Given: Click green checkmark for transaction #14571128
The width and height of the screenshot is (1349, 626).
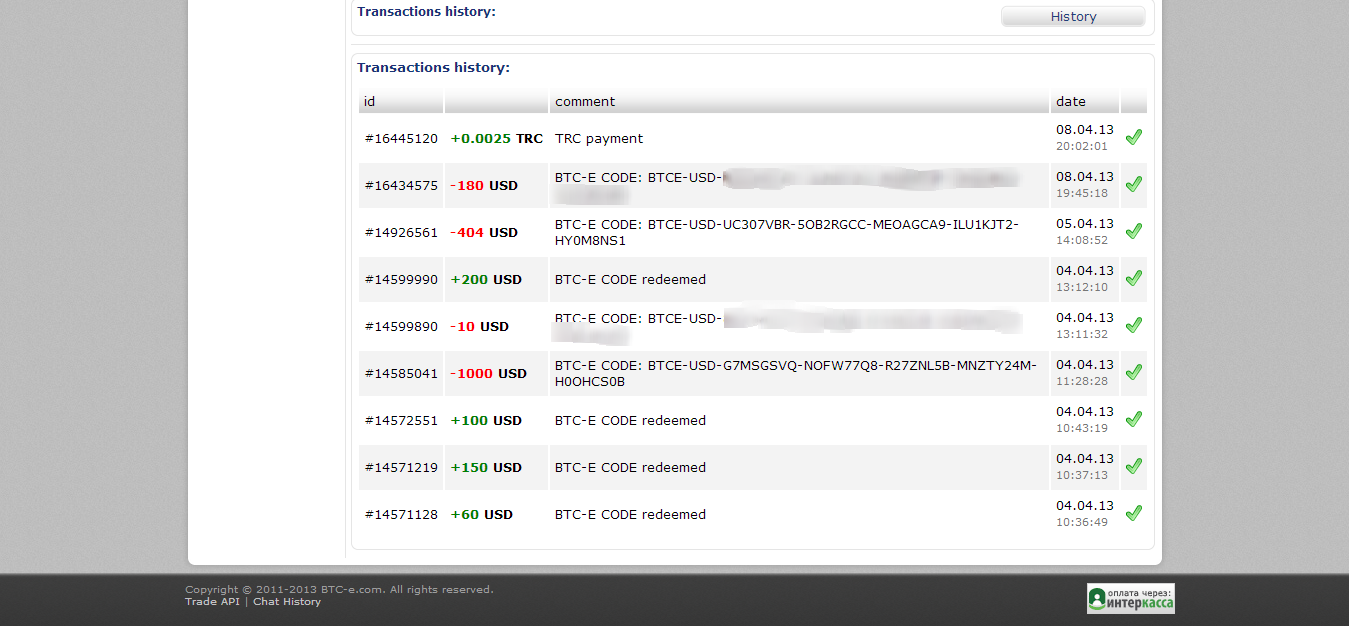Looking at the screenshot, I should click(1133, 514).
